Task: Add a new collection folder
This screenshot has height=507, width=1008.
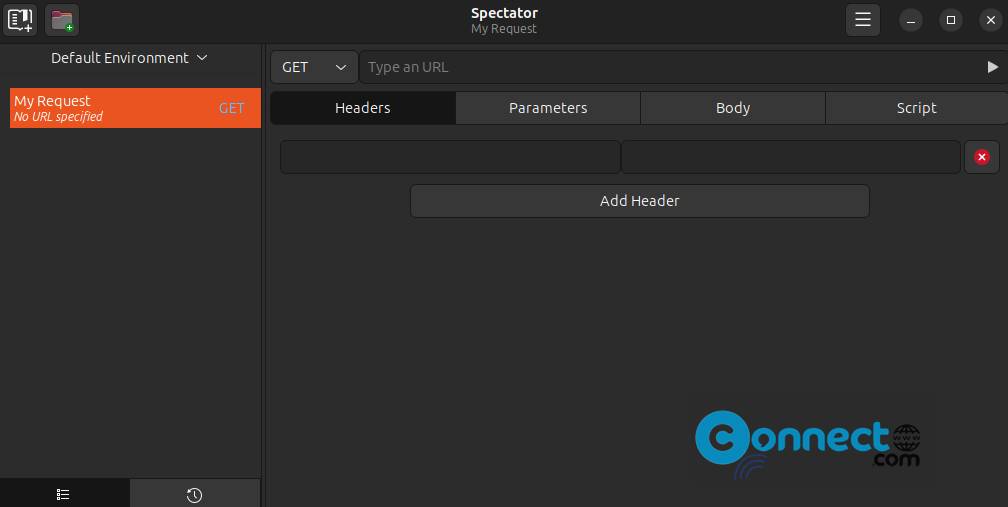Action: pos(62,20)
